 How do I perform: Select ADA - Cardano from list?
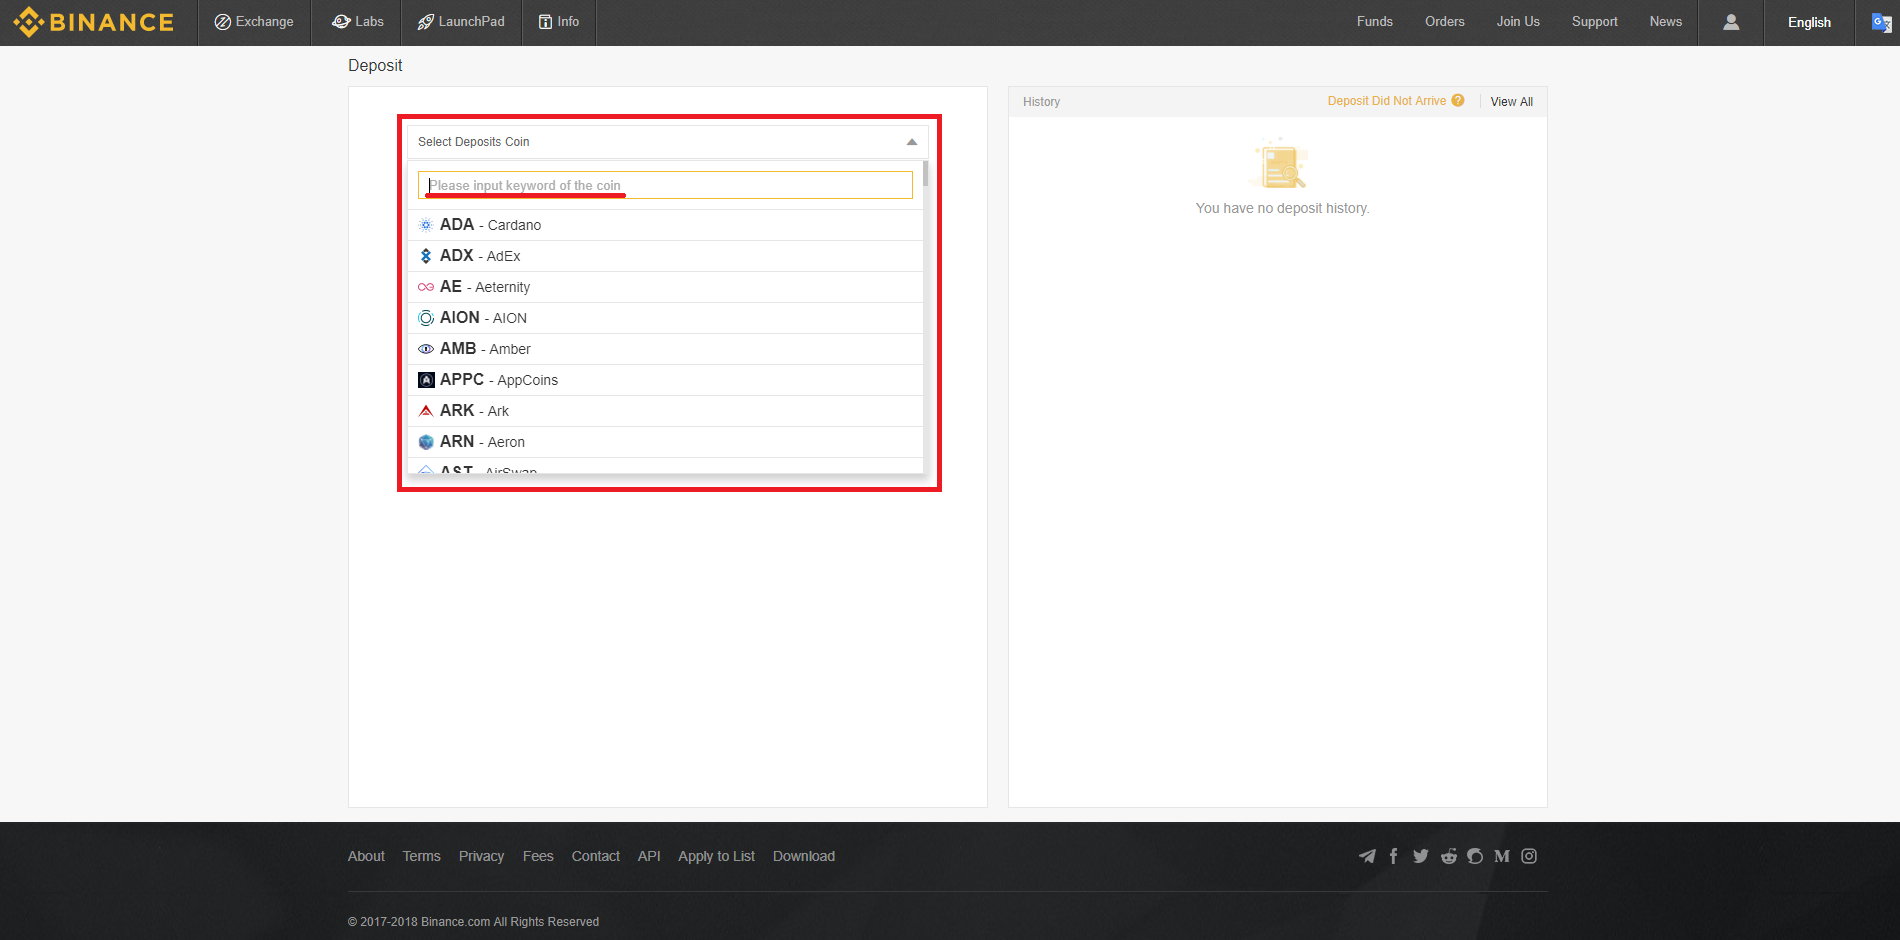tap(665, 225)
